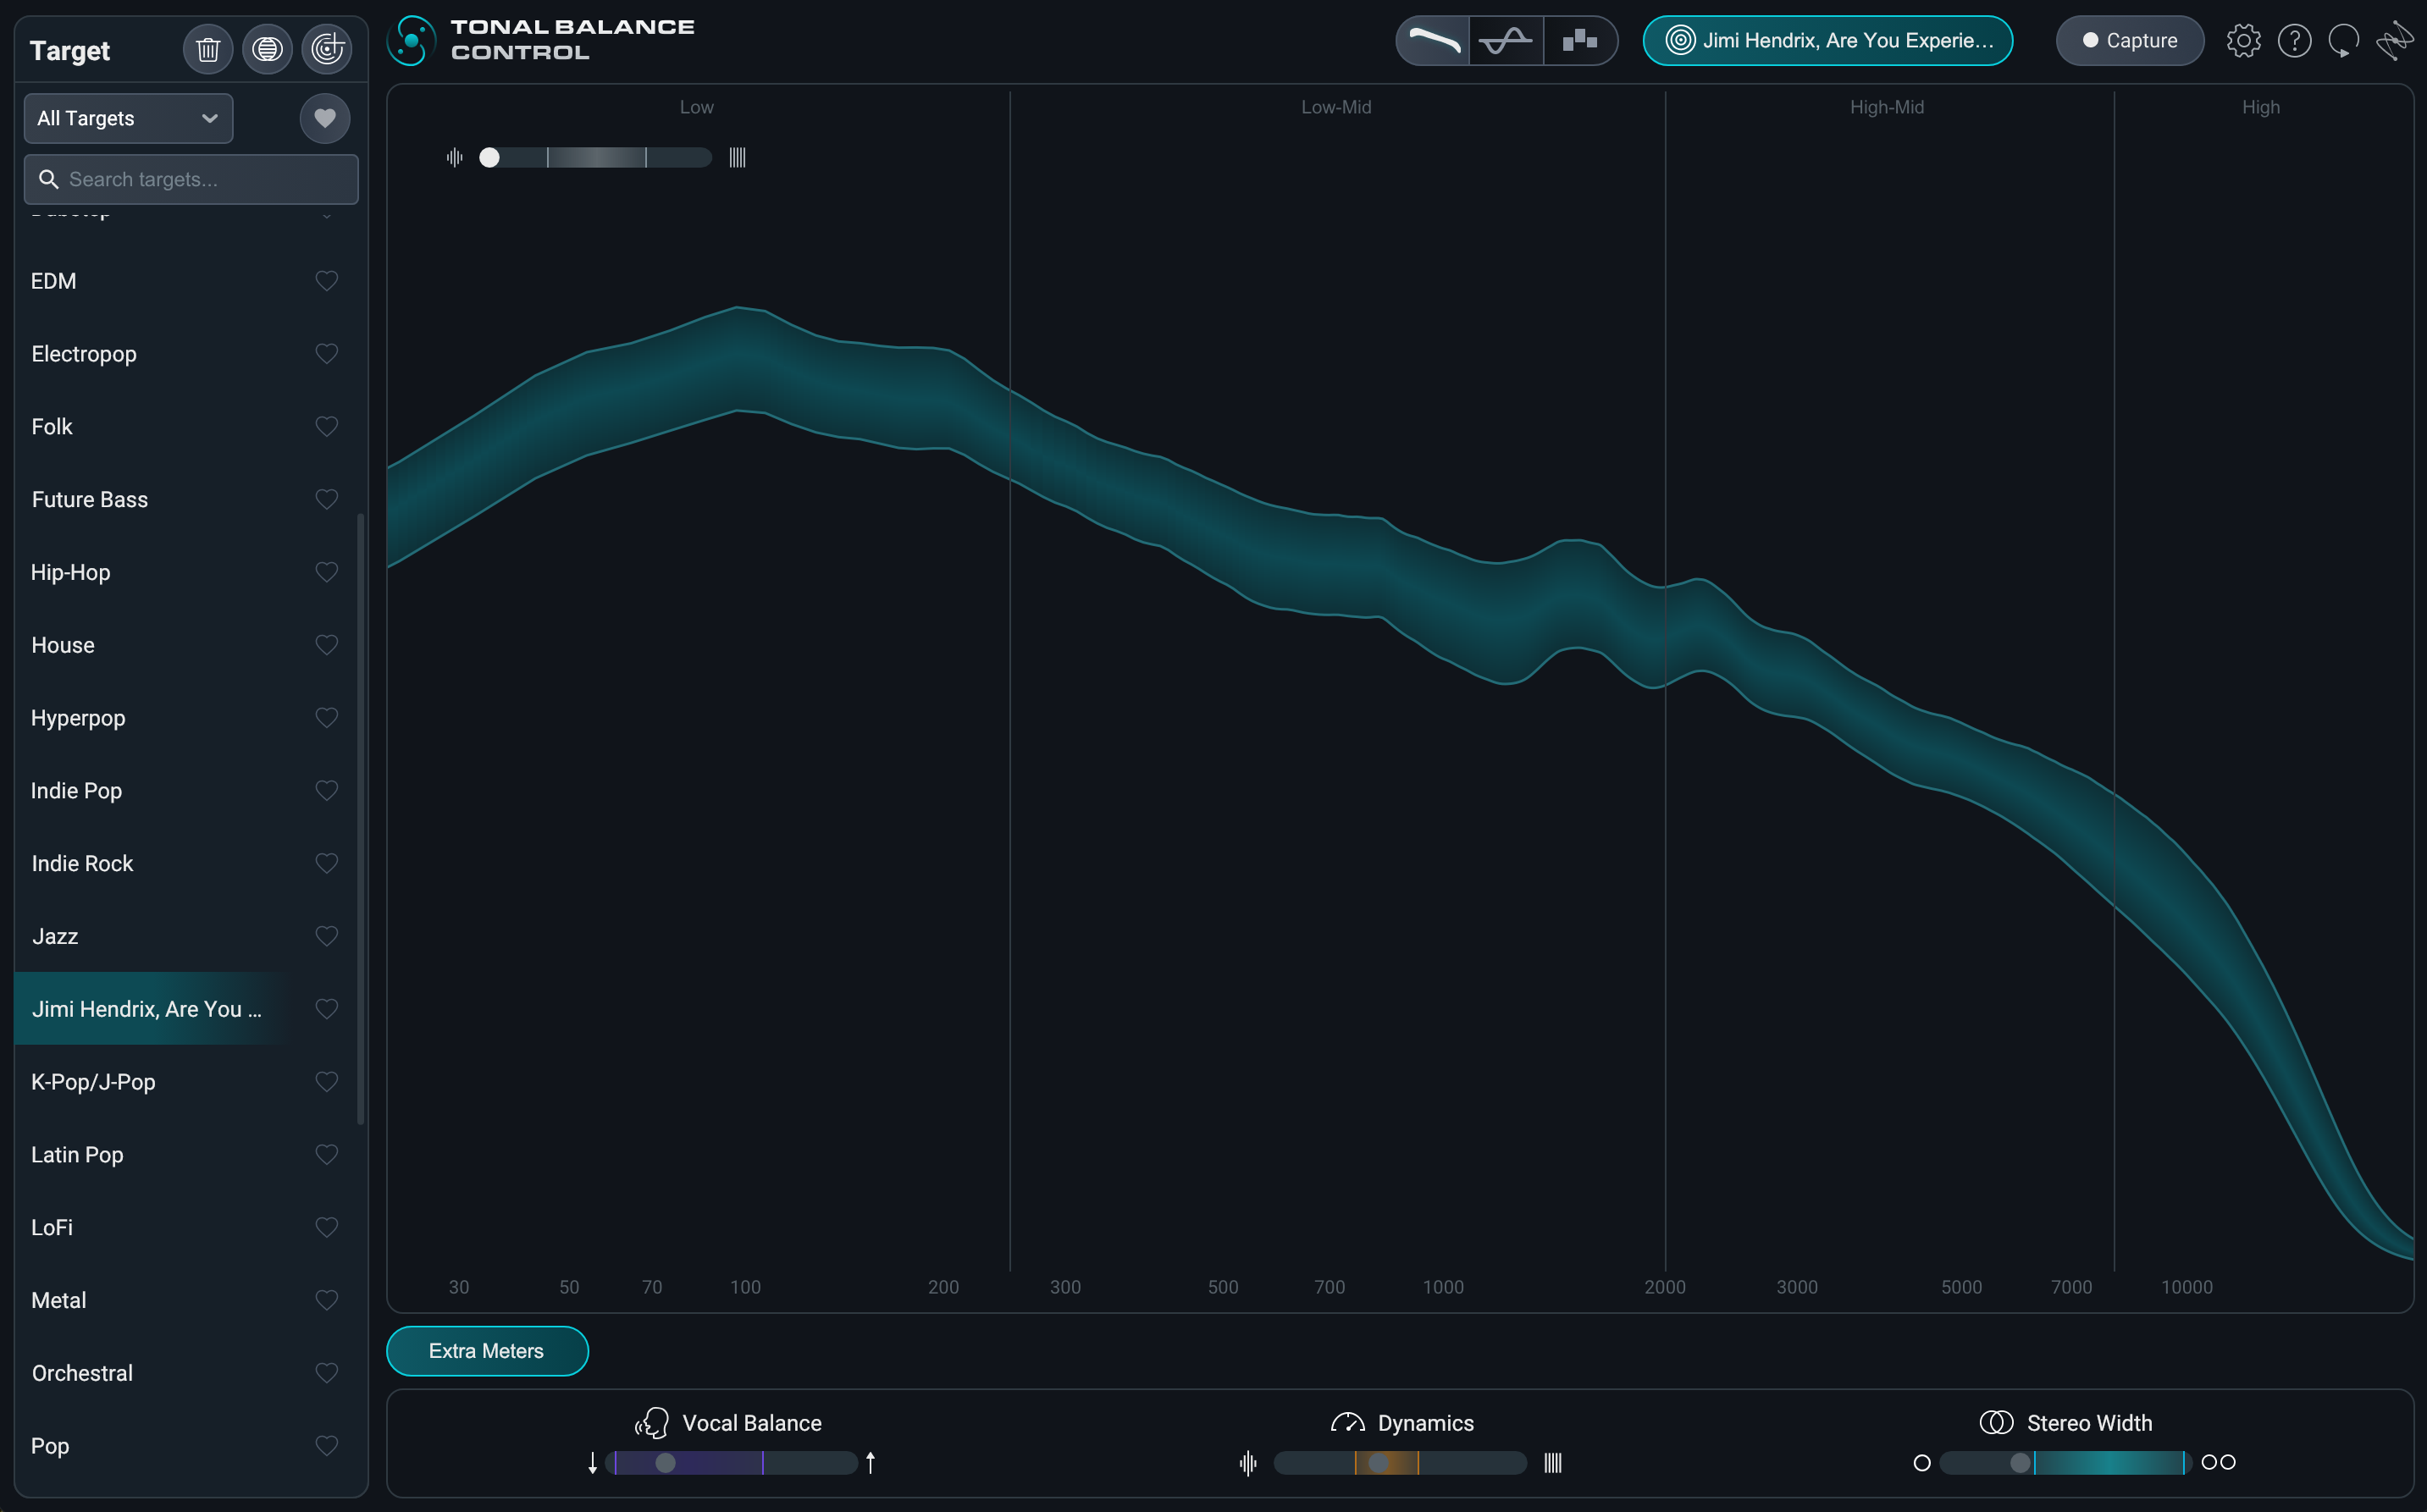
Task: Open the help question mark icon
Action: click(2294, 41)
